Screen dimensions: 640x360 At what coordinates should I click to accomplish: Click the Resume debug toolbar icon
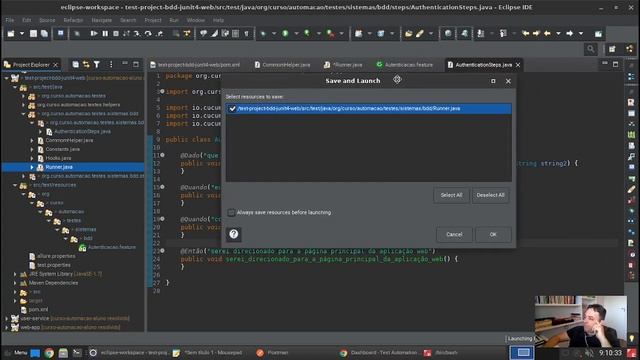point(94,33)
